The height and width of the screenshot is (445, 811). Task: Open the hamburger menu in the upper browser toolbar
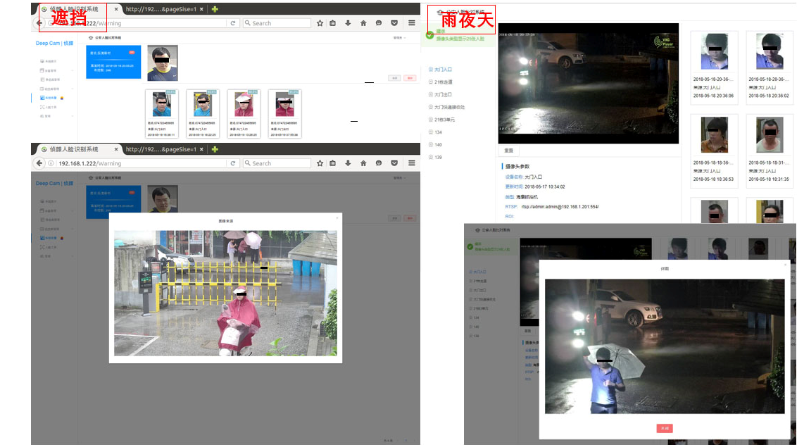[412, 22]
